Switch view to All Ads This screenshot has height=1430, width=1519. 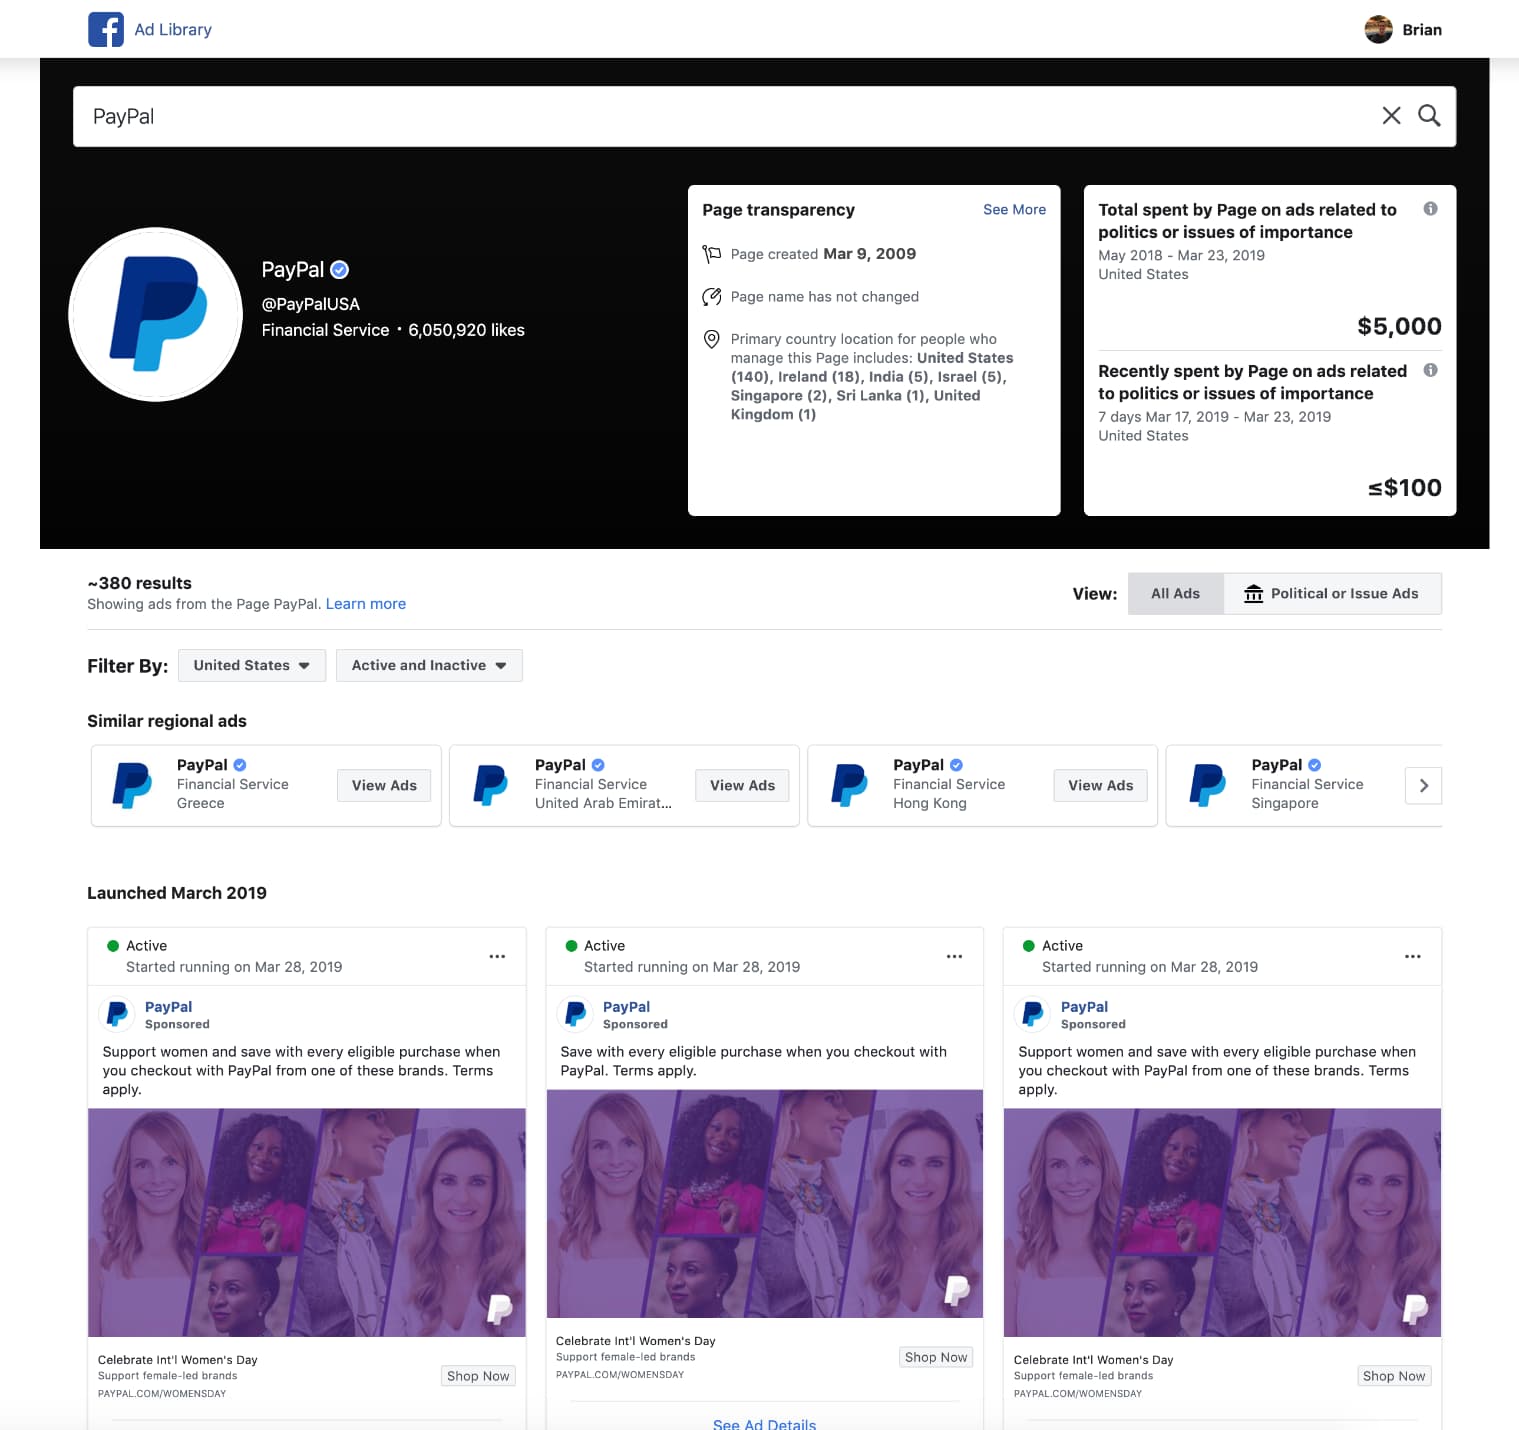(x=1175, y=594)
